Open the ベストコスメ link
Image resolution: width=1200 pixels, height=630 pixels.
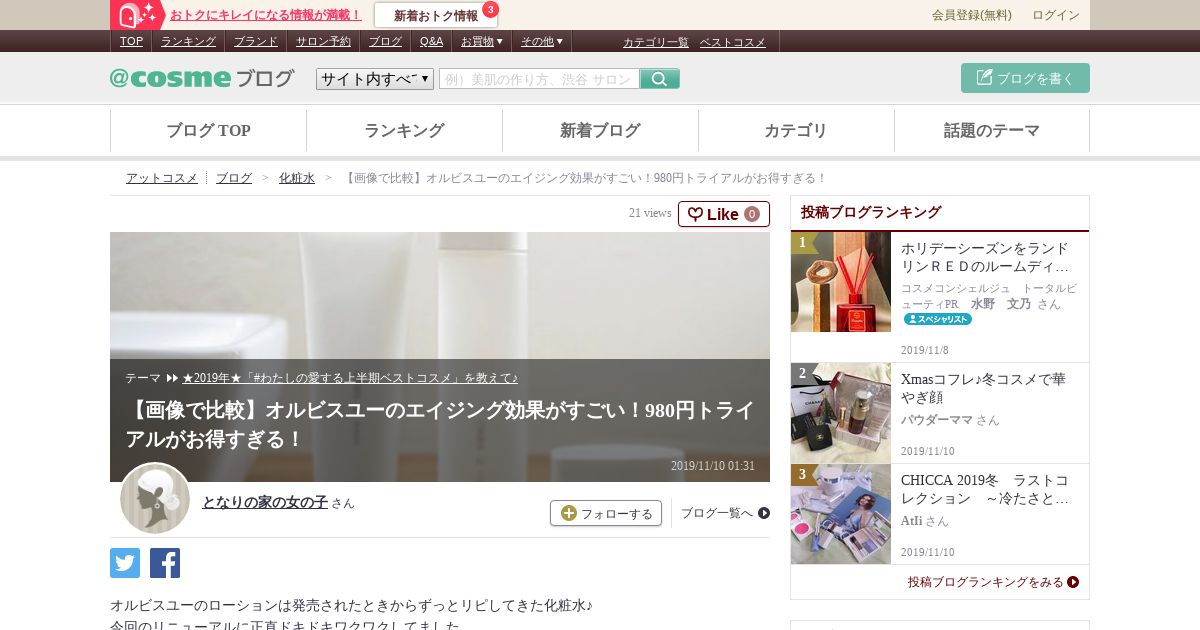coord(732,42)
